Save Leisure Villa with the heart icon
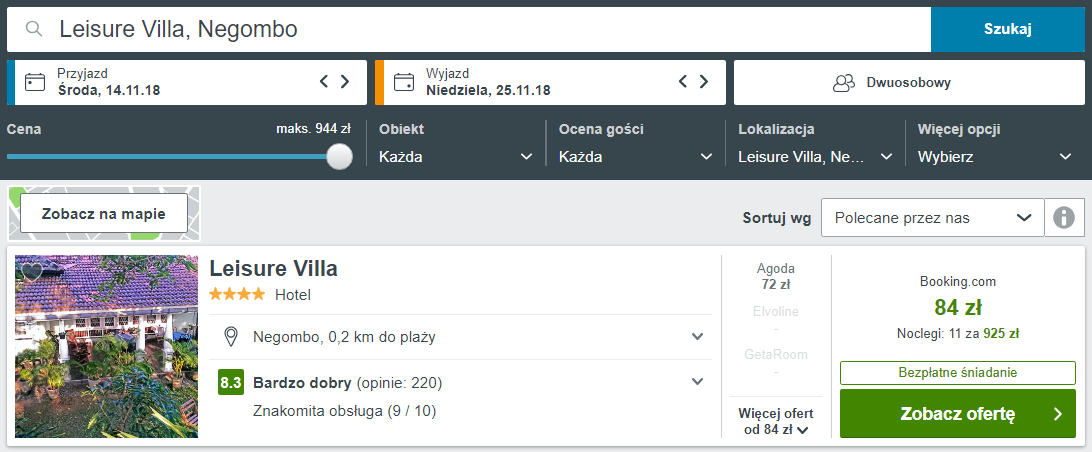1092x452 pixels. click(31, 272)
